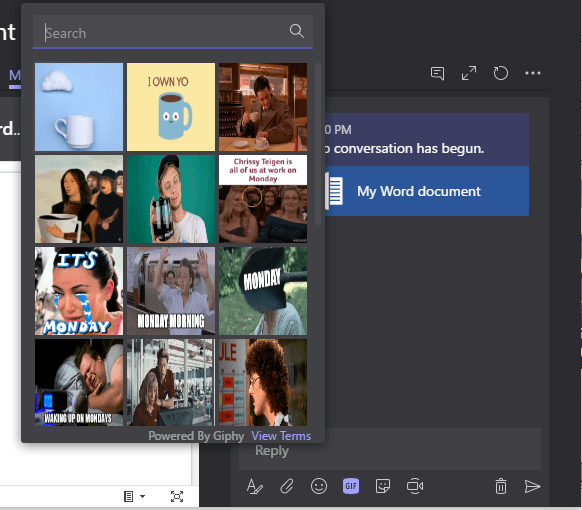582x510 pixels.
Task: Expand tab with the diagonal arrows icon
Action: pyautogui.click(x=469, y=73)
